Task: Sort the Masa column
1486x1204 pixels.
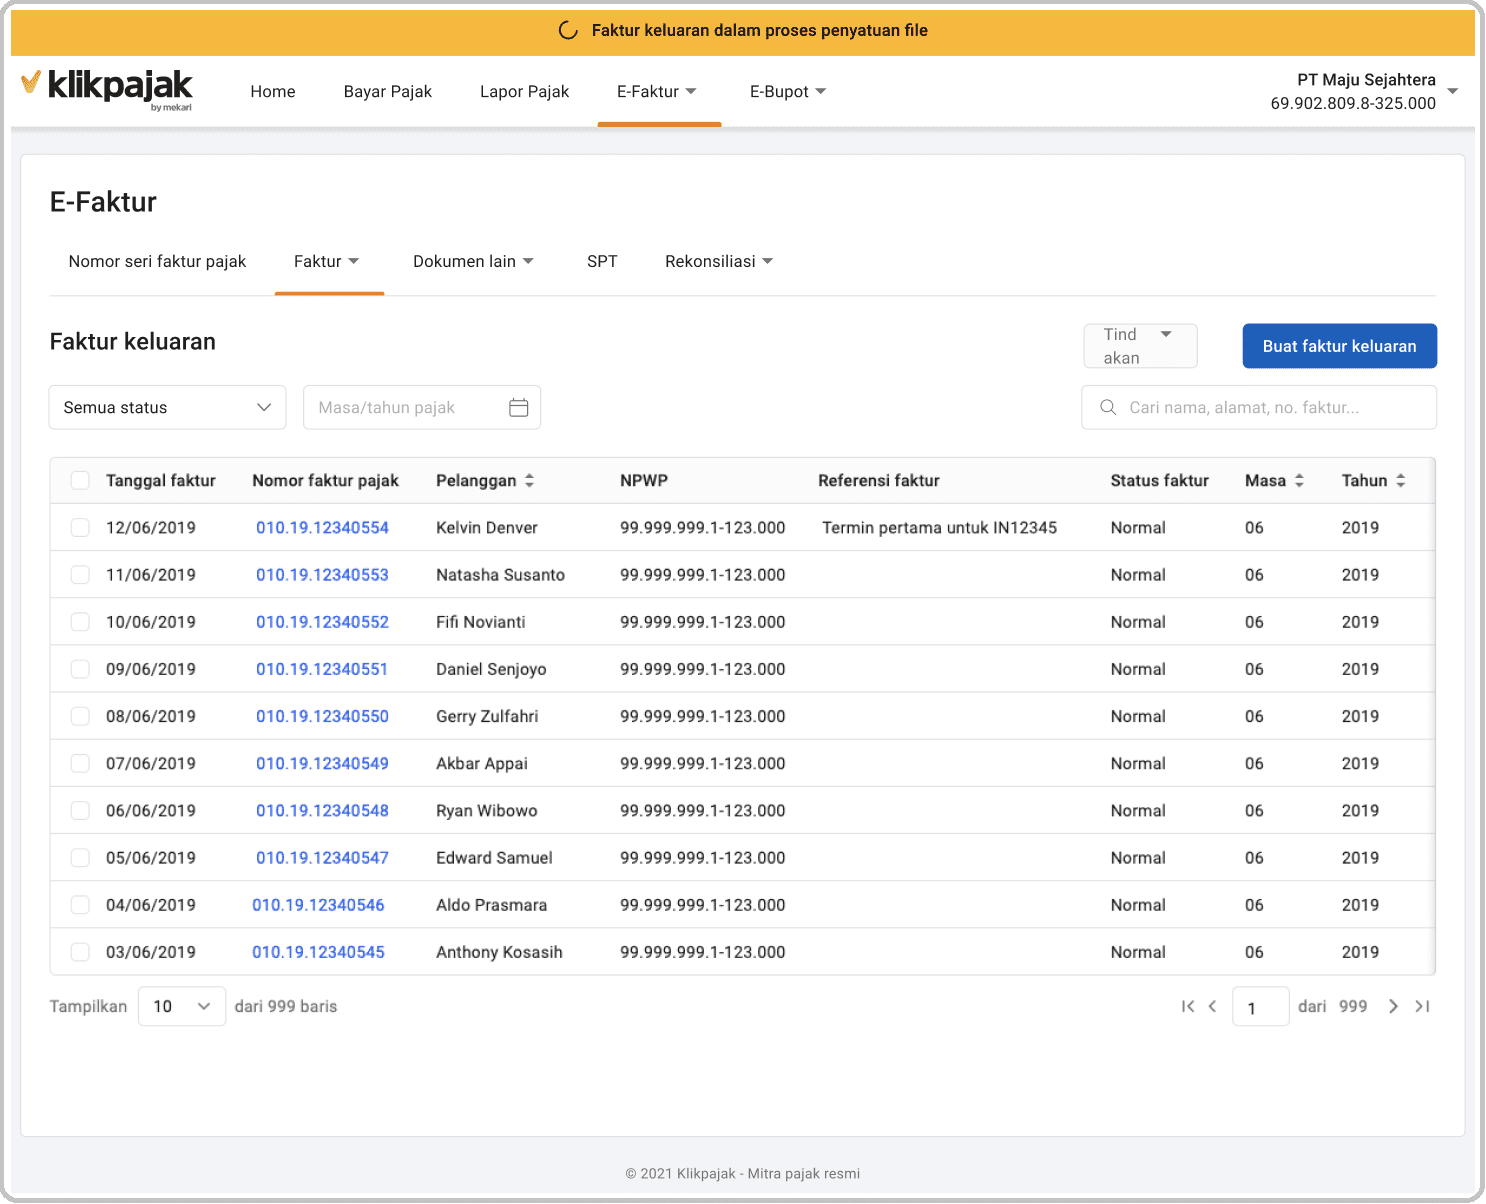Action: pos(1300,480)
